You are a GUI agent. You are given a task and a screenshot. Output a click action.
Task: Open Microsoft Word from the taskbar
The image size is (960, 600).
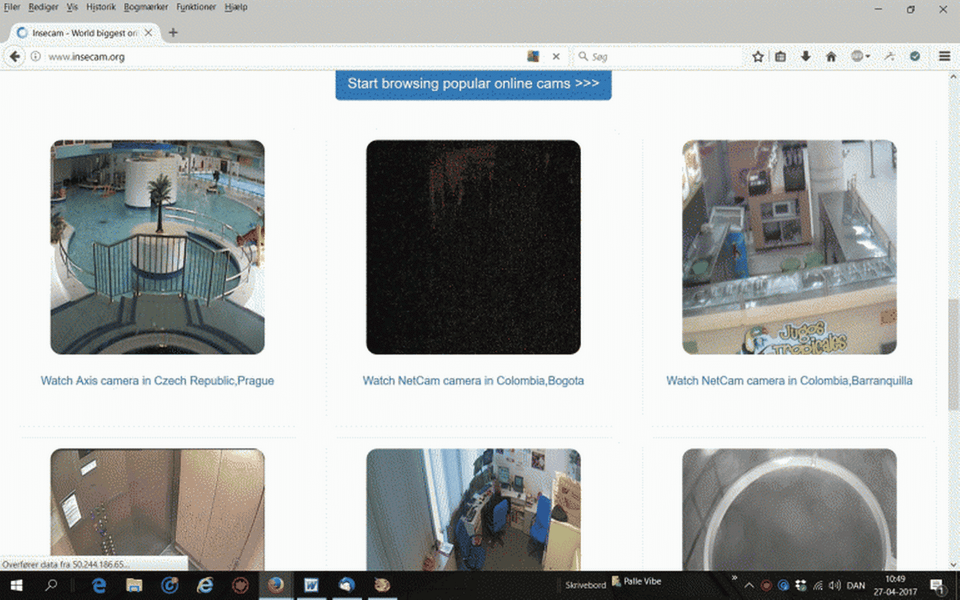point(311,585)
